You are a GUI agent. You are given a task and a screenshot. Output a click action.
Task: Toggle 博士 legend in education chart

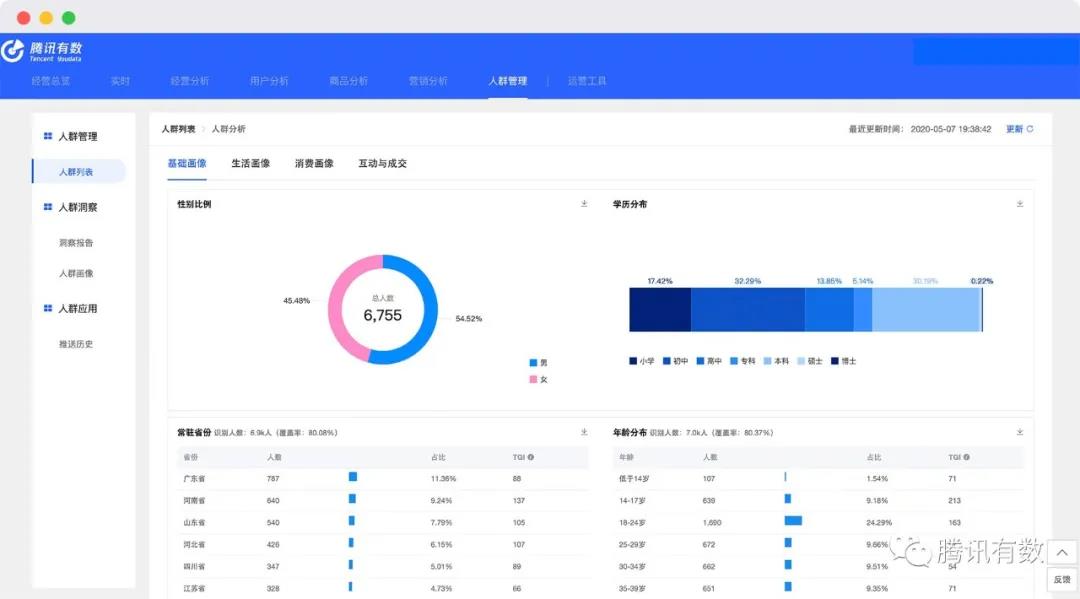(x=844, y=361)
